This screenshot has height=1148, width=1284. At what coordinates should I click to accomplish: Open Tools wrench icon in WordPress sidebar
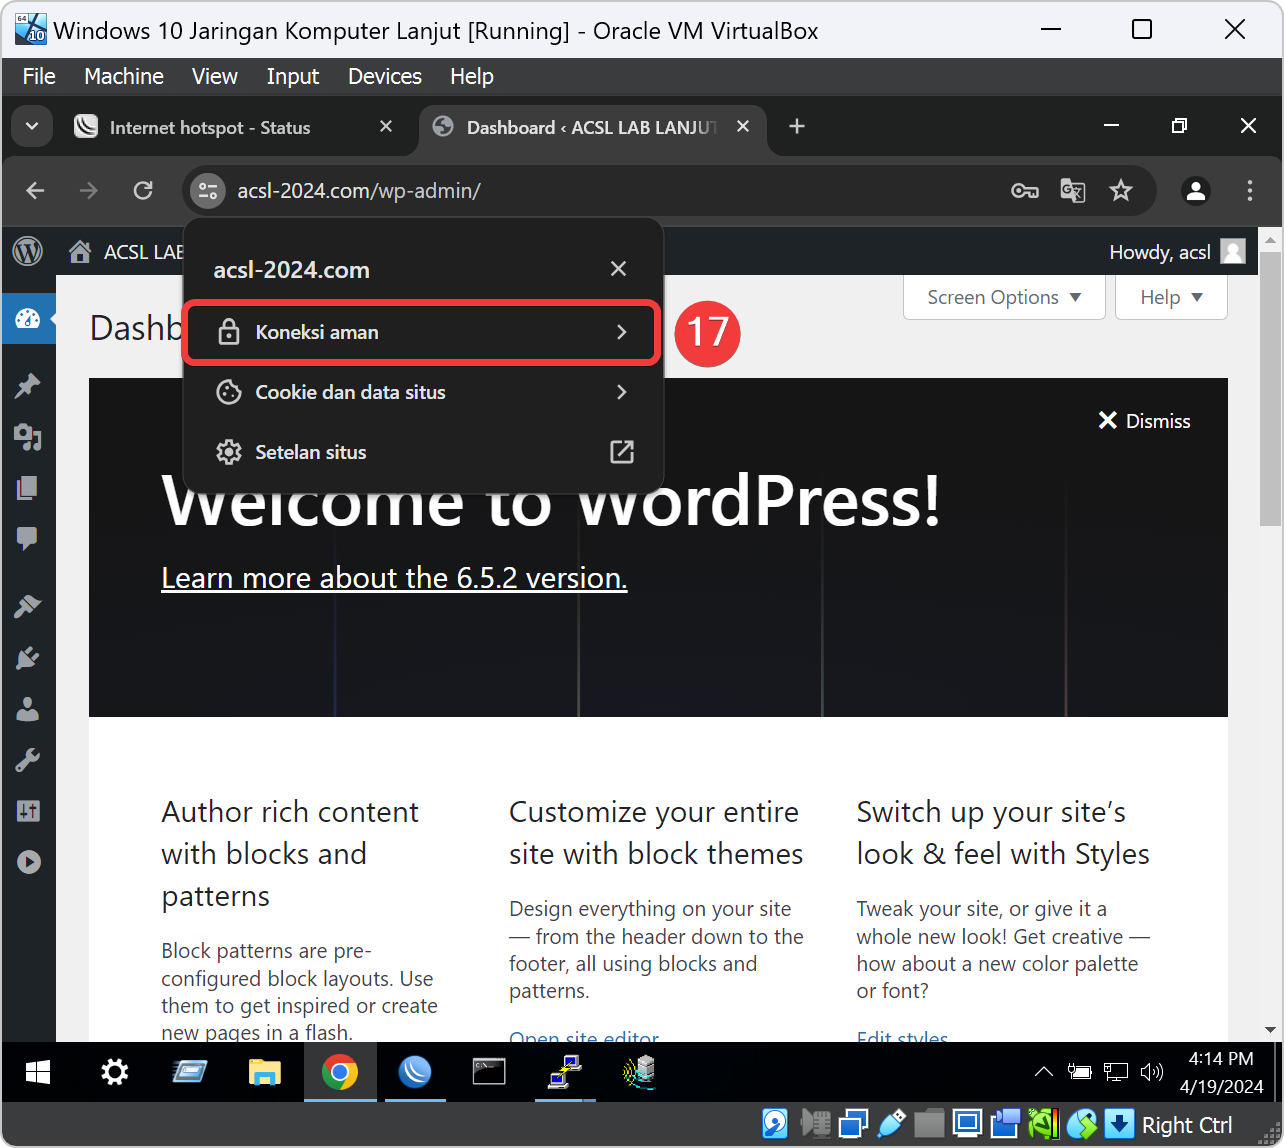[x=27, y=760]
